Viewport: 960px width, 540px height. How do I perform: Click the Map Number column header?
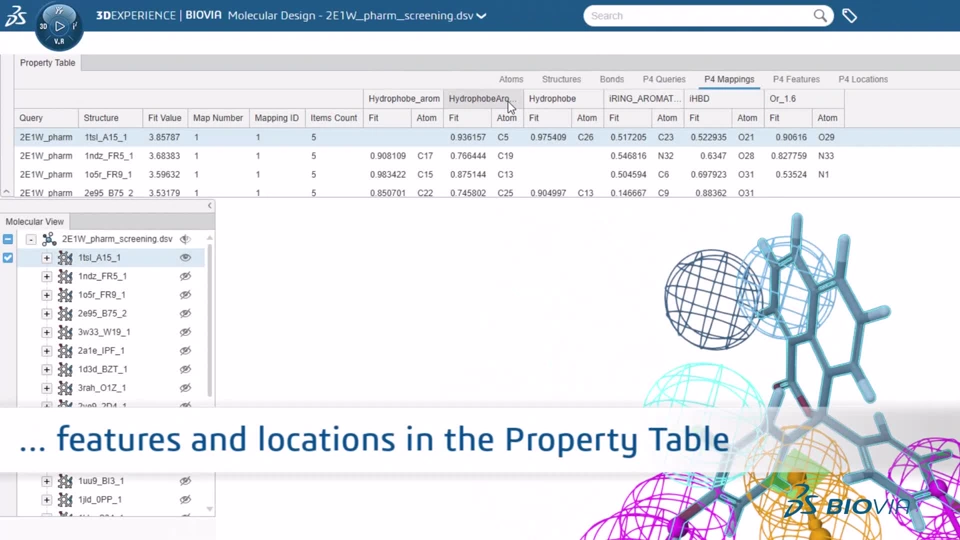[217, 118]
